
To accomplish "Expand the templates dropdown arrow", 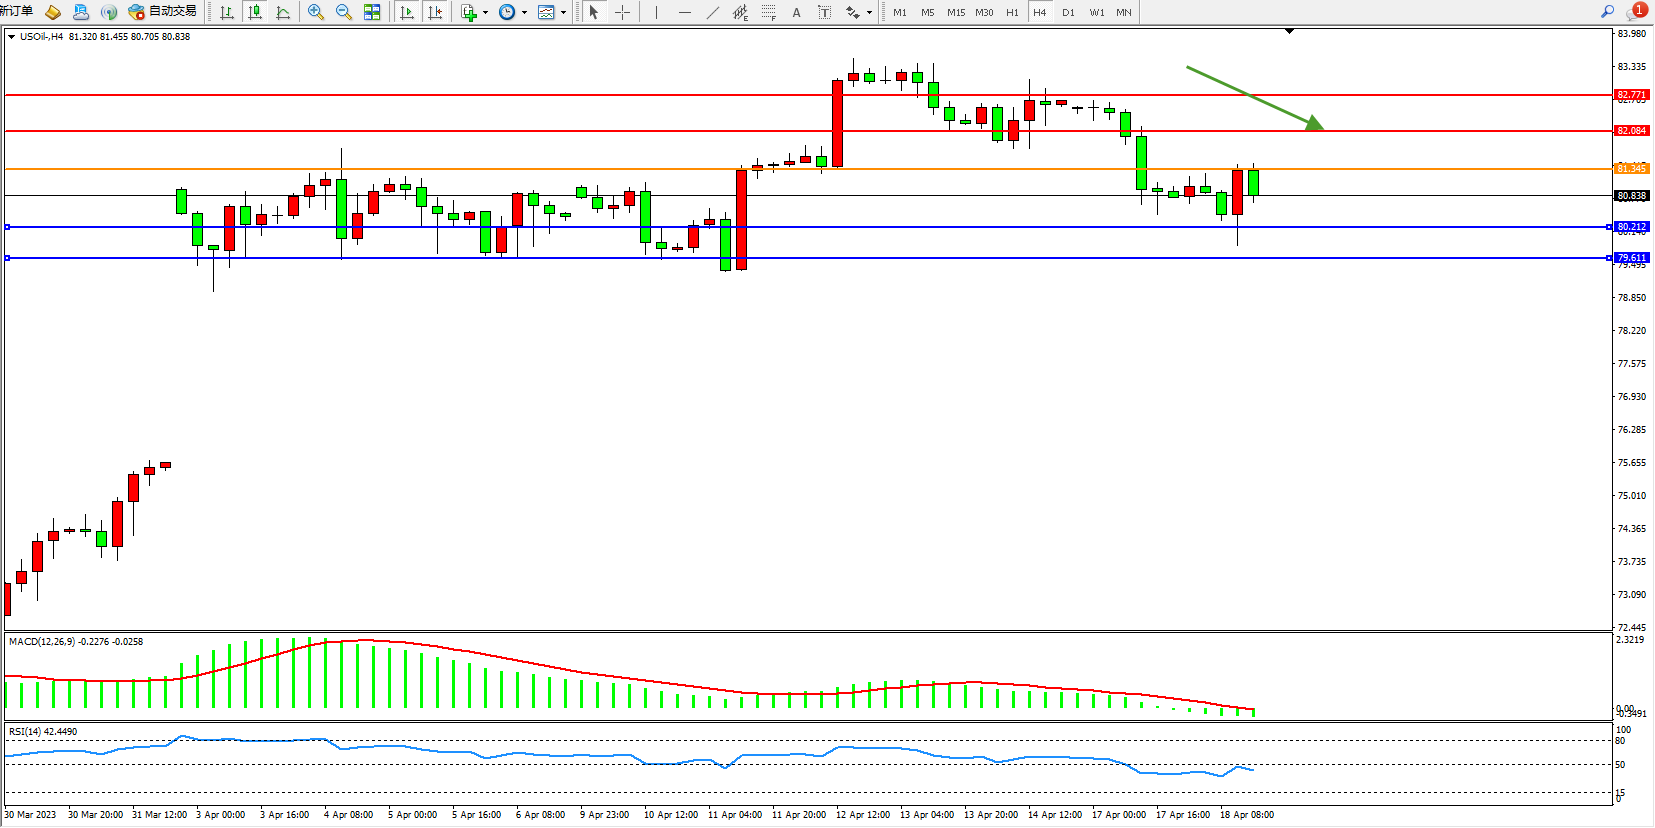I will click(563, 13).
